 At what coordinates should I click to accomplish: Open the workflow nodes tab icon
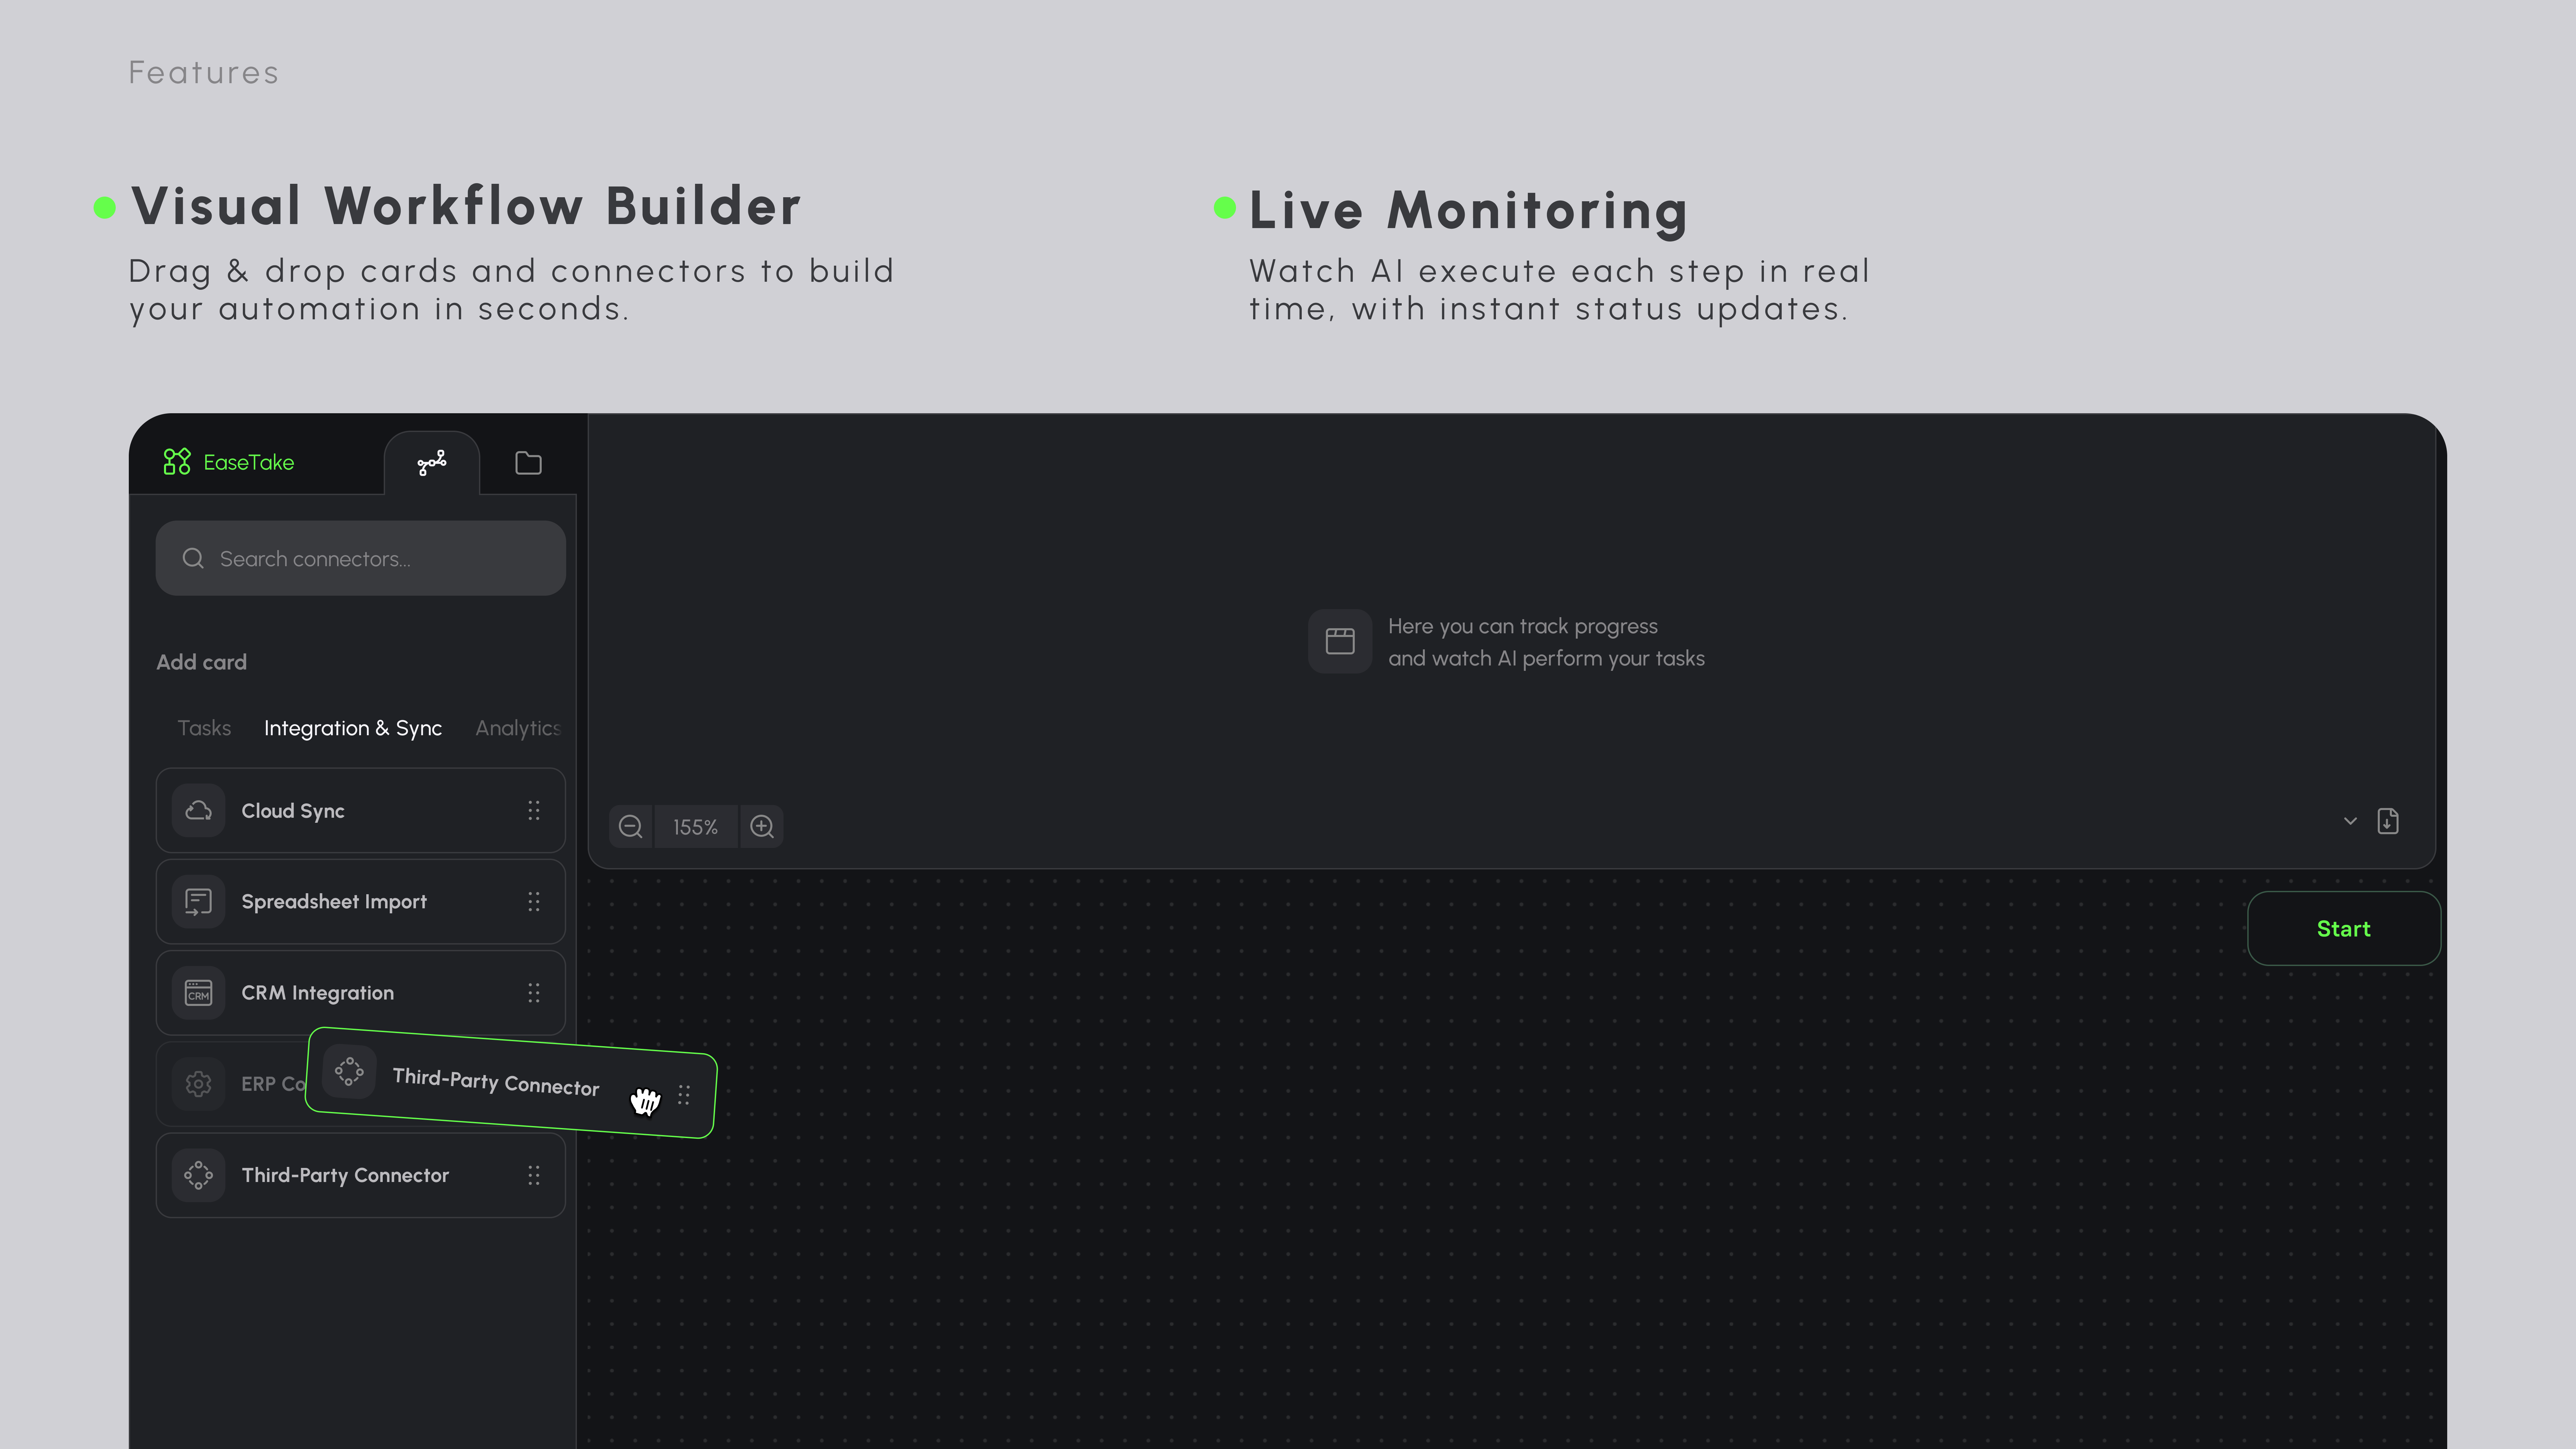(x=432, y=463)
